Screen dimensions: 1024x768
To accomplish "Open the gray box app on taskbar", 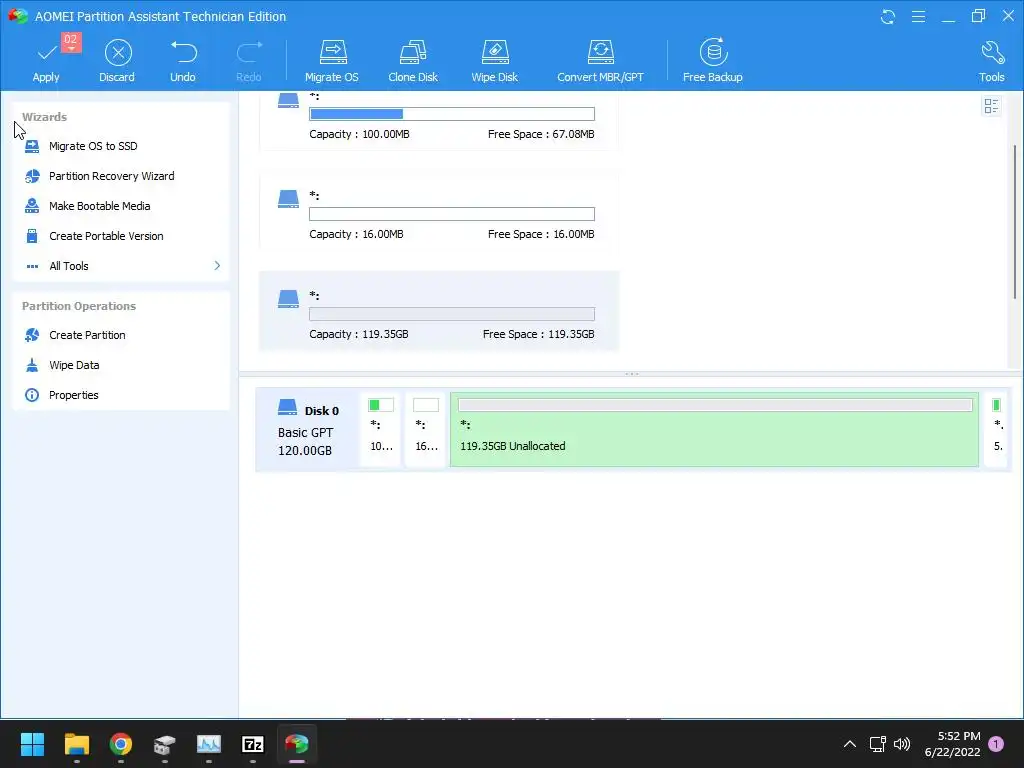I will (x=165, y=744).
